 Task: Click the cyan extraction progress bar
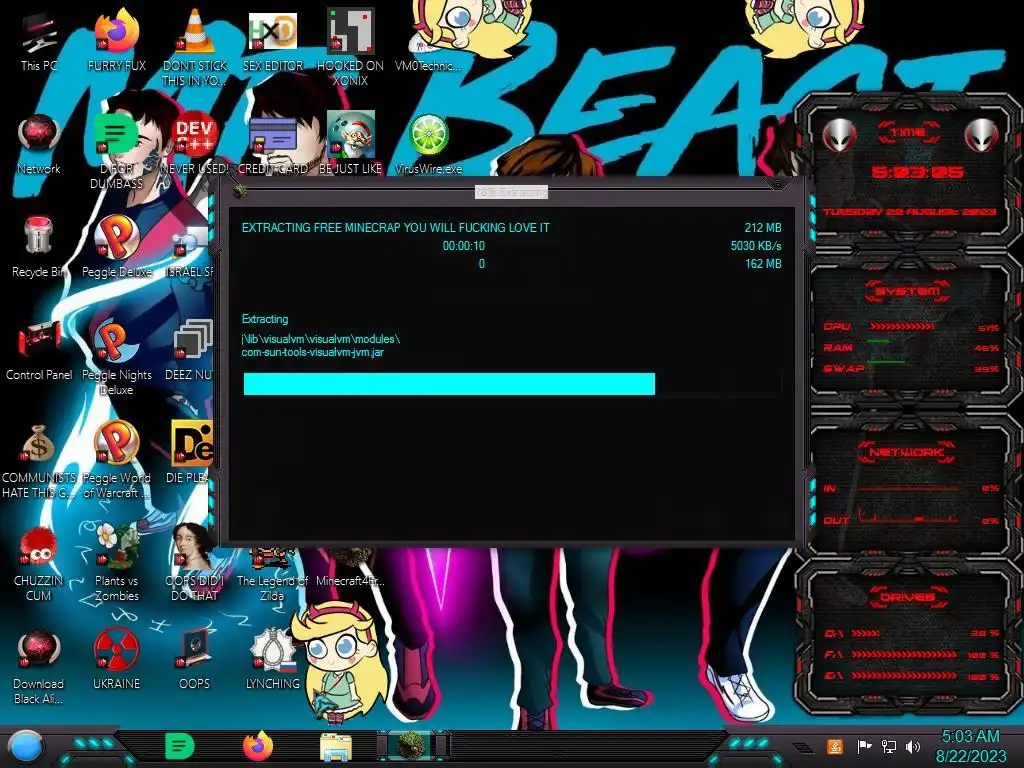click(x=512, y=384)
